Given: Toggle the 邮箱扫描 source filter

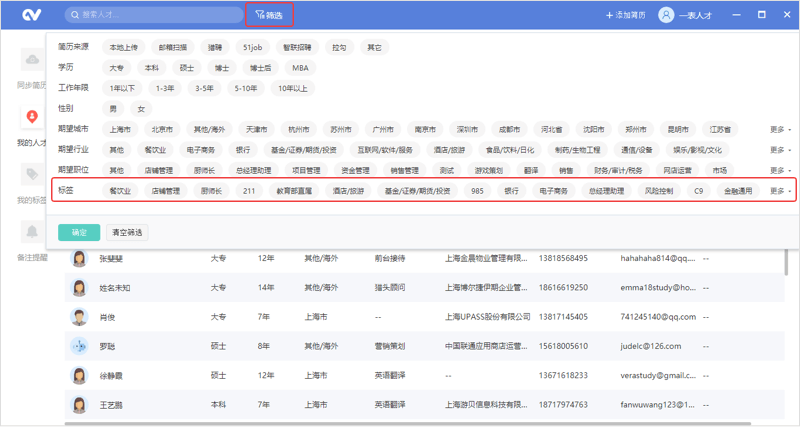Looking at the screenshot, I should [x=172, y=47].
